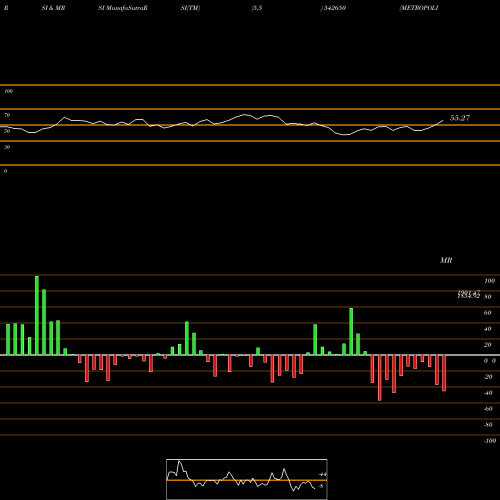
Task: Click the -60 label on MR axis
Action: (x=488, y=409)
